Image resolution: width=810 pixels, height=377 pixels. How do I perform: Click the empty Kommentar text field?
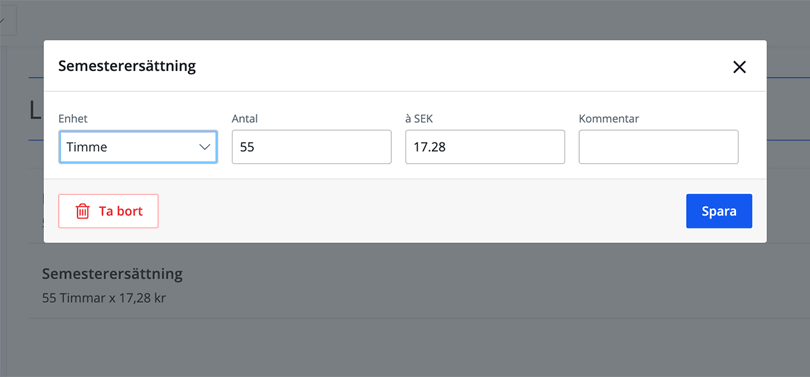tap(658, 147)
